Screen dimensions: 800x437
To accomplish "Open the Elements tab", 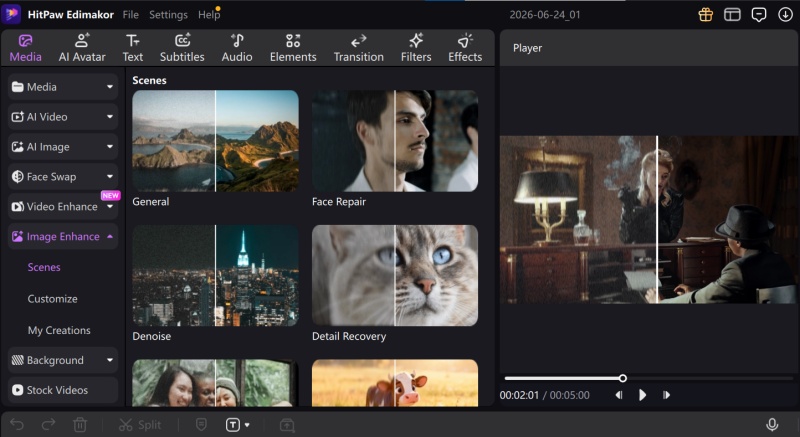I will (x=293, y=48).
